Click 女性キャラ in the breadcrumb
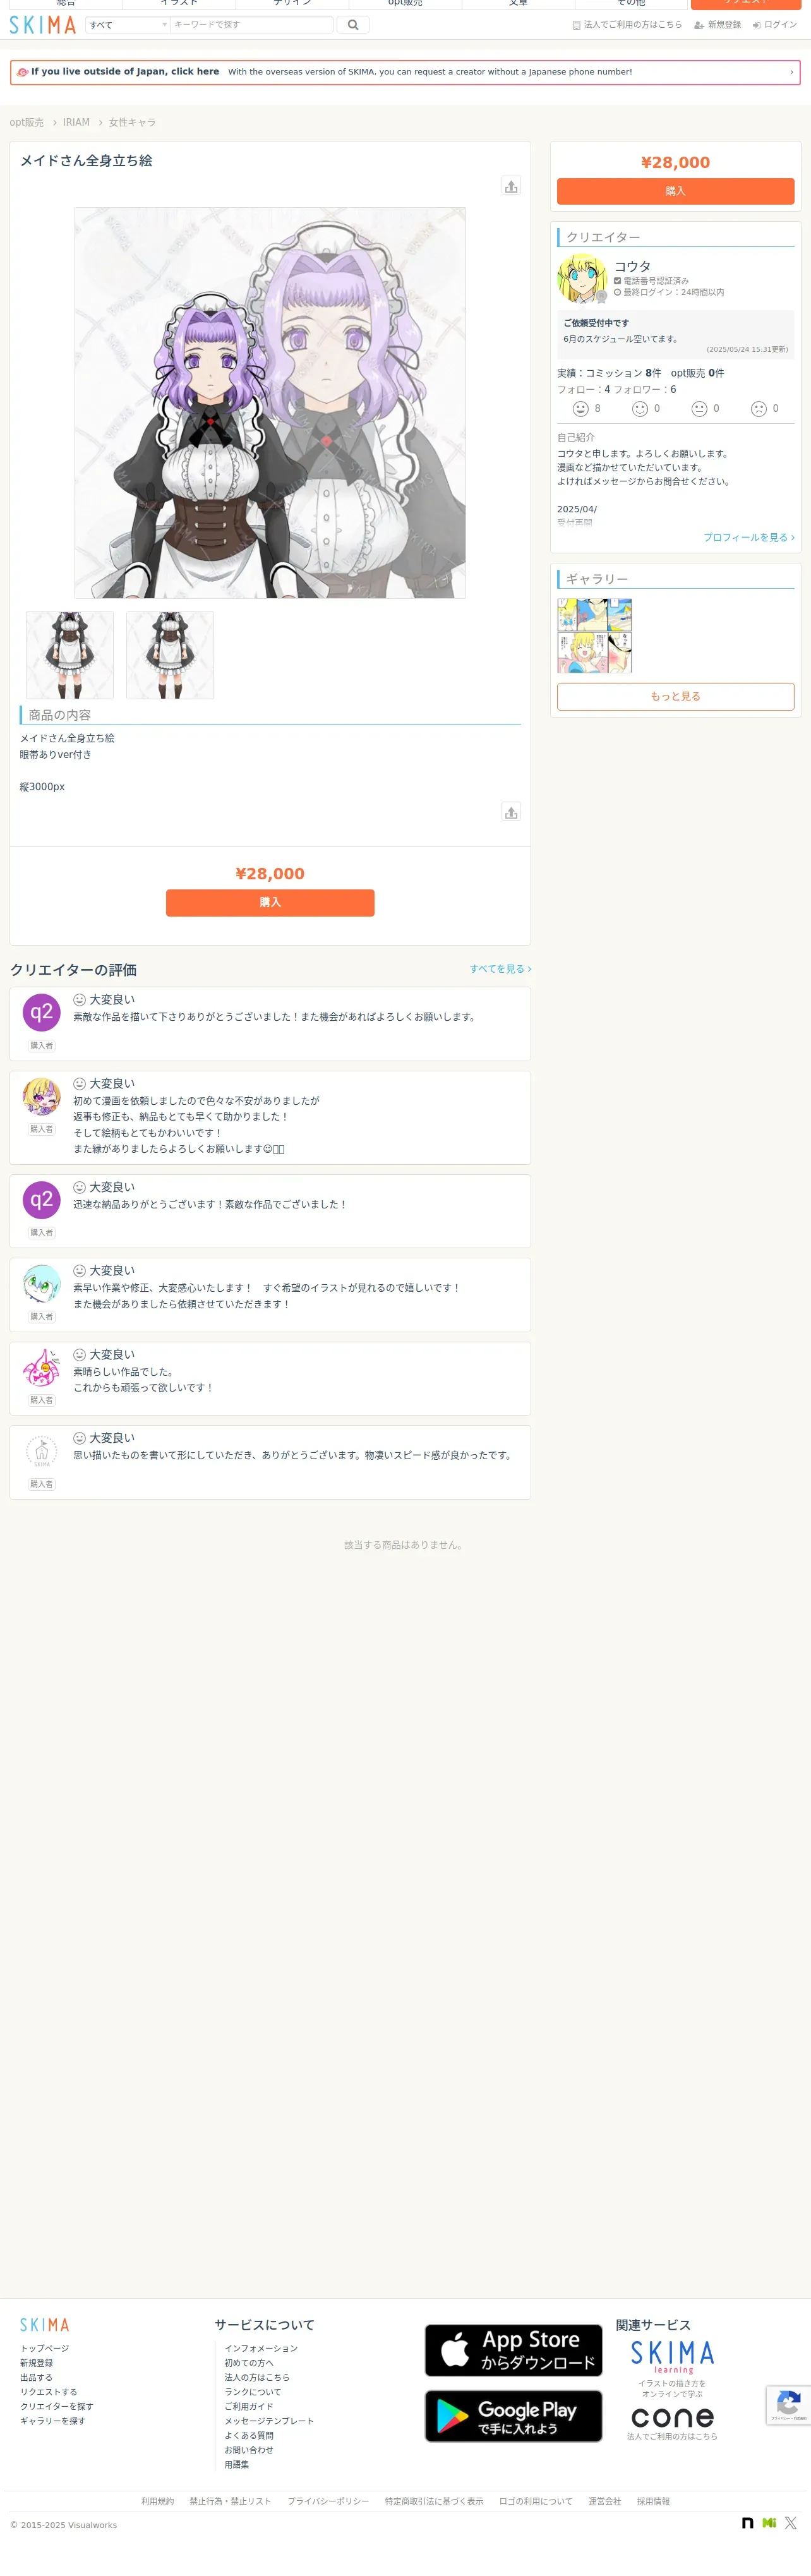This screenshot has width=811, height=2576. [x=132, y=123]
